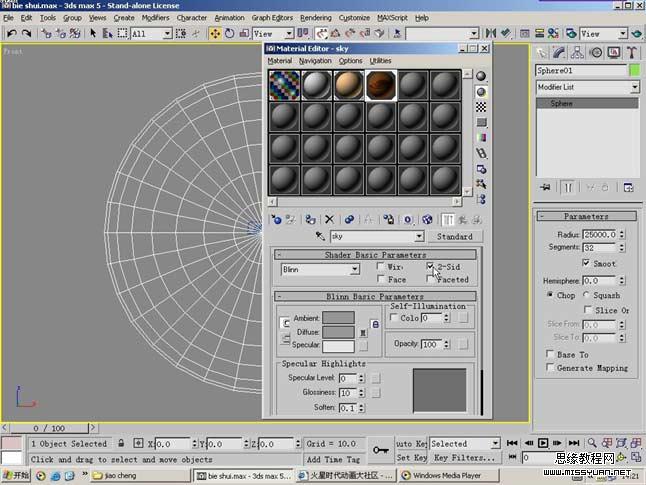Click the Redo arrow in main toolbar
Image resolution: width=646 pixels, height=485 pixels.
27,33
